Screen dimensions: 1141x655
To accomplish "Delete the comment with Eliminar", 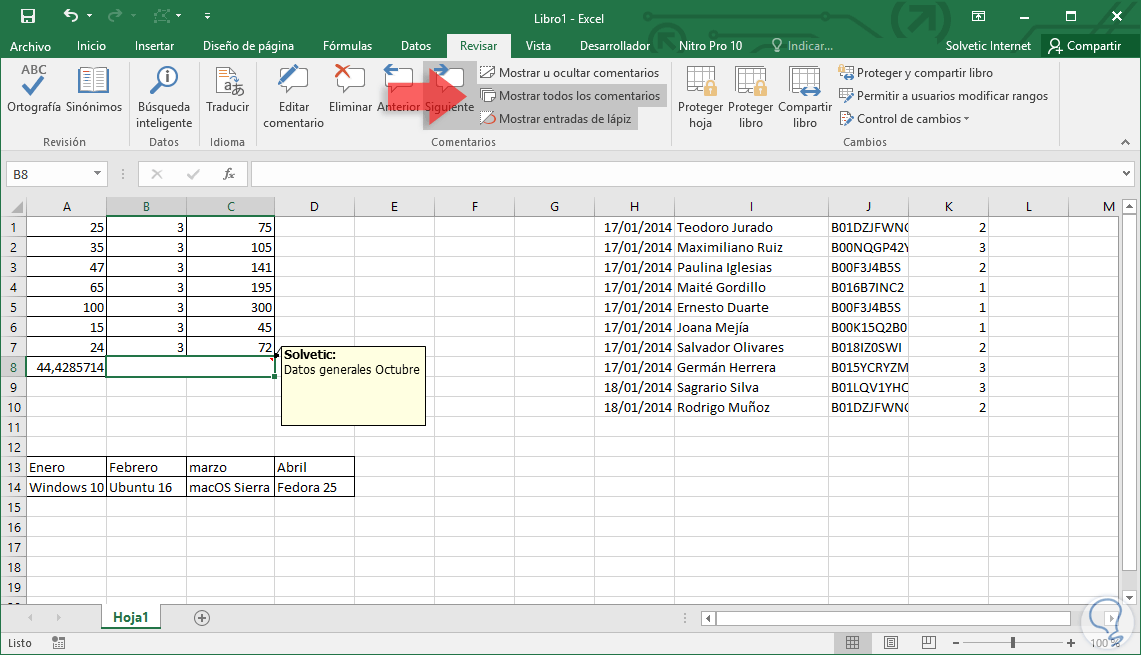I will pyautogui.click(x=350, y=89).
